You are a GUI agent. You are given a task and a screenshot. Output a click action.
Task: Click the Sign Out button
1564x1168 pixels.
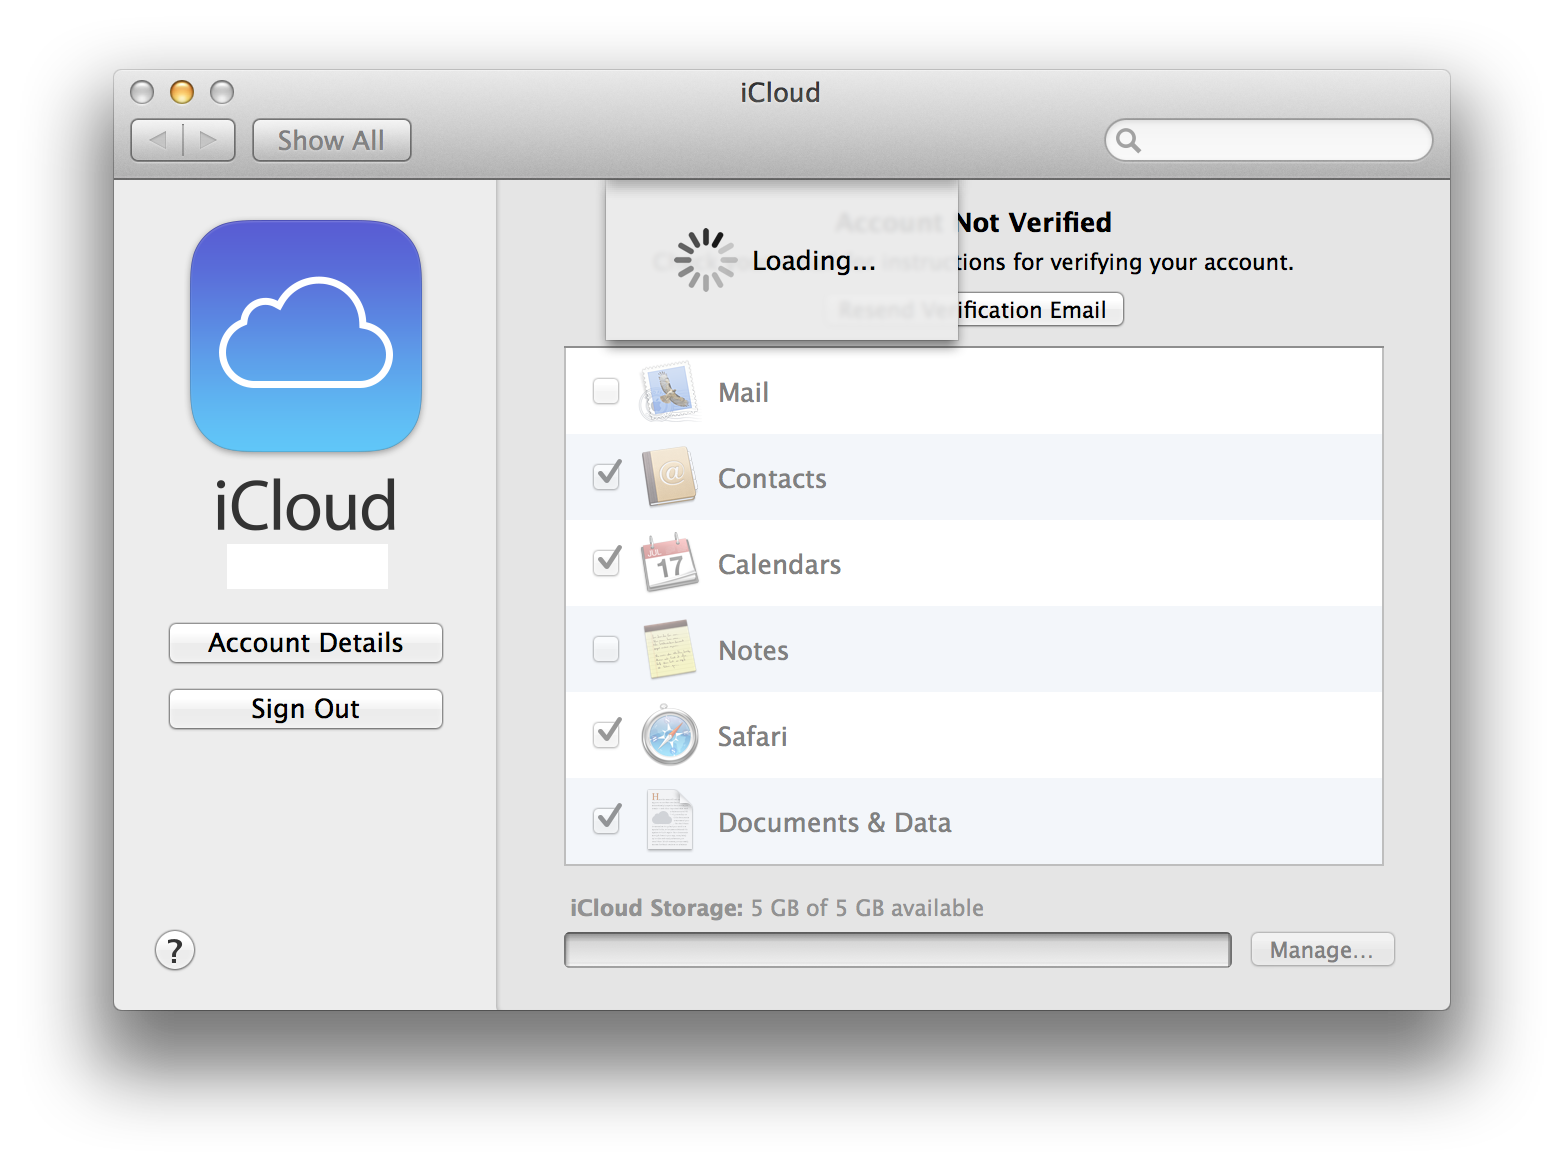click(306, 709)
